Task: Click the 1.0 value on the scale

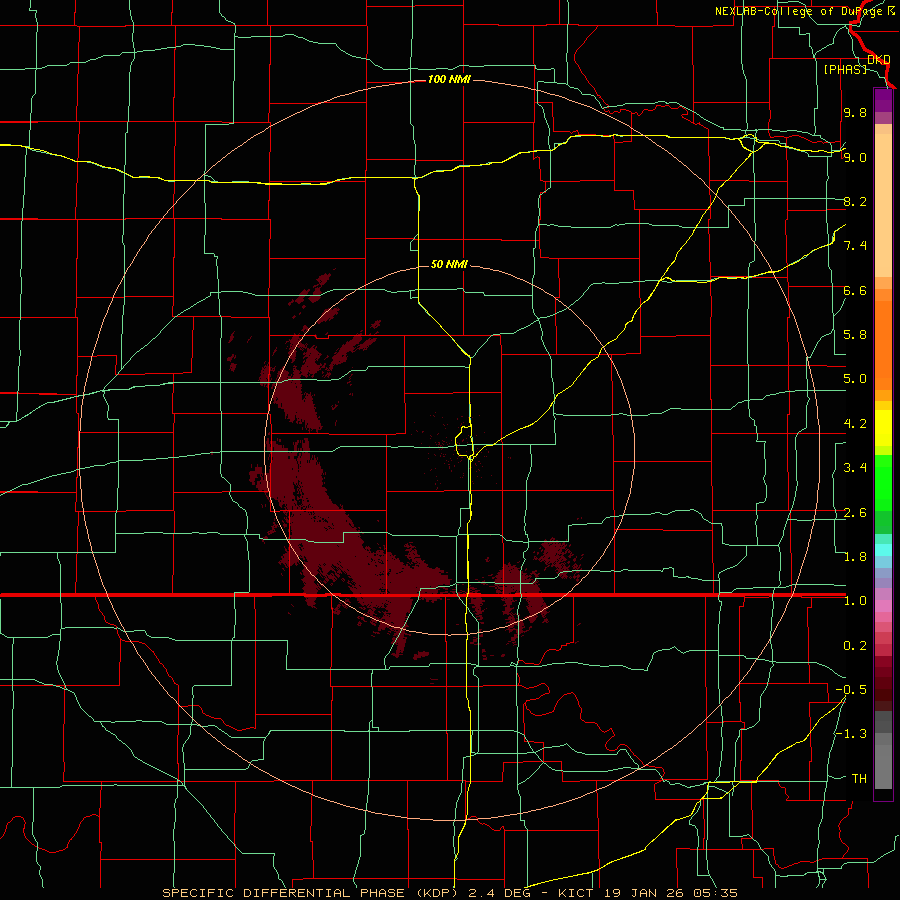Action: click(855, 601)
